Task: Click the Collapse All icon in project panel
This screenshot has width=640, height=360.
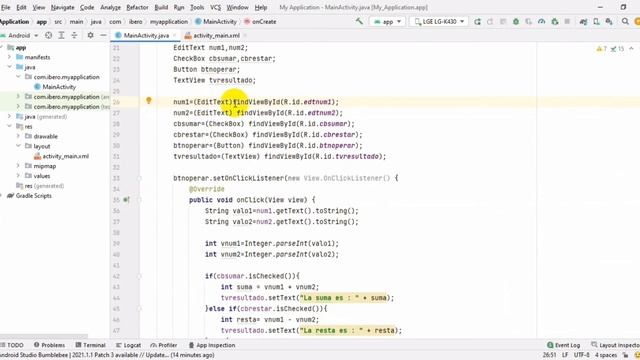Action: click(x=74, y=36)
